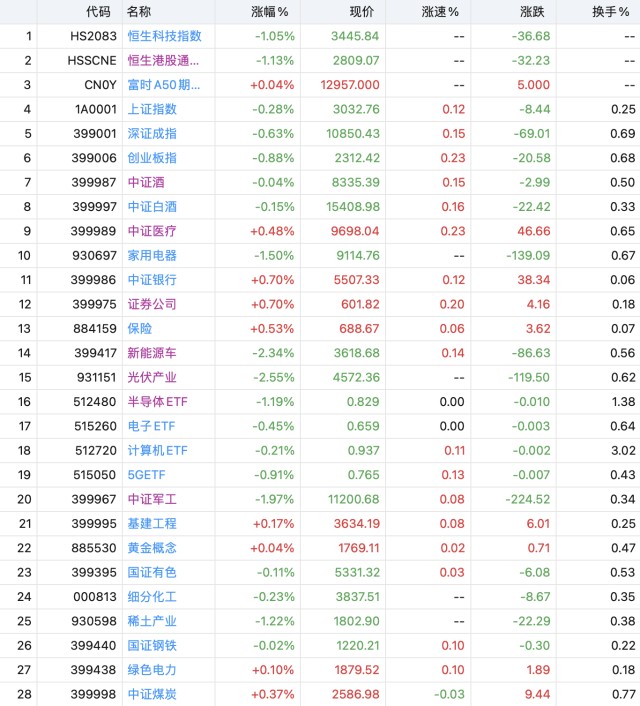Sort by the 涨幅% column header

(x=270, y=12)
